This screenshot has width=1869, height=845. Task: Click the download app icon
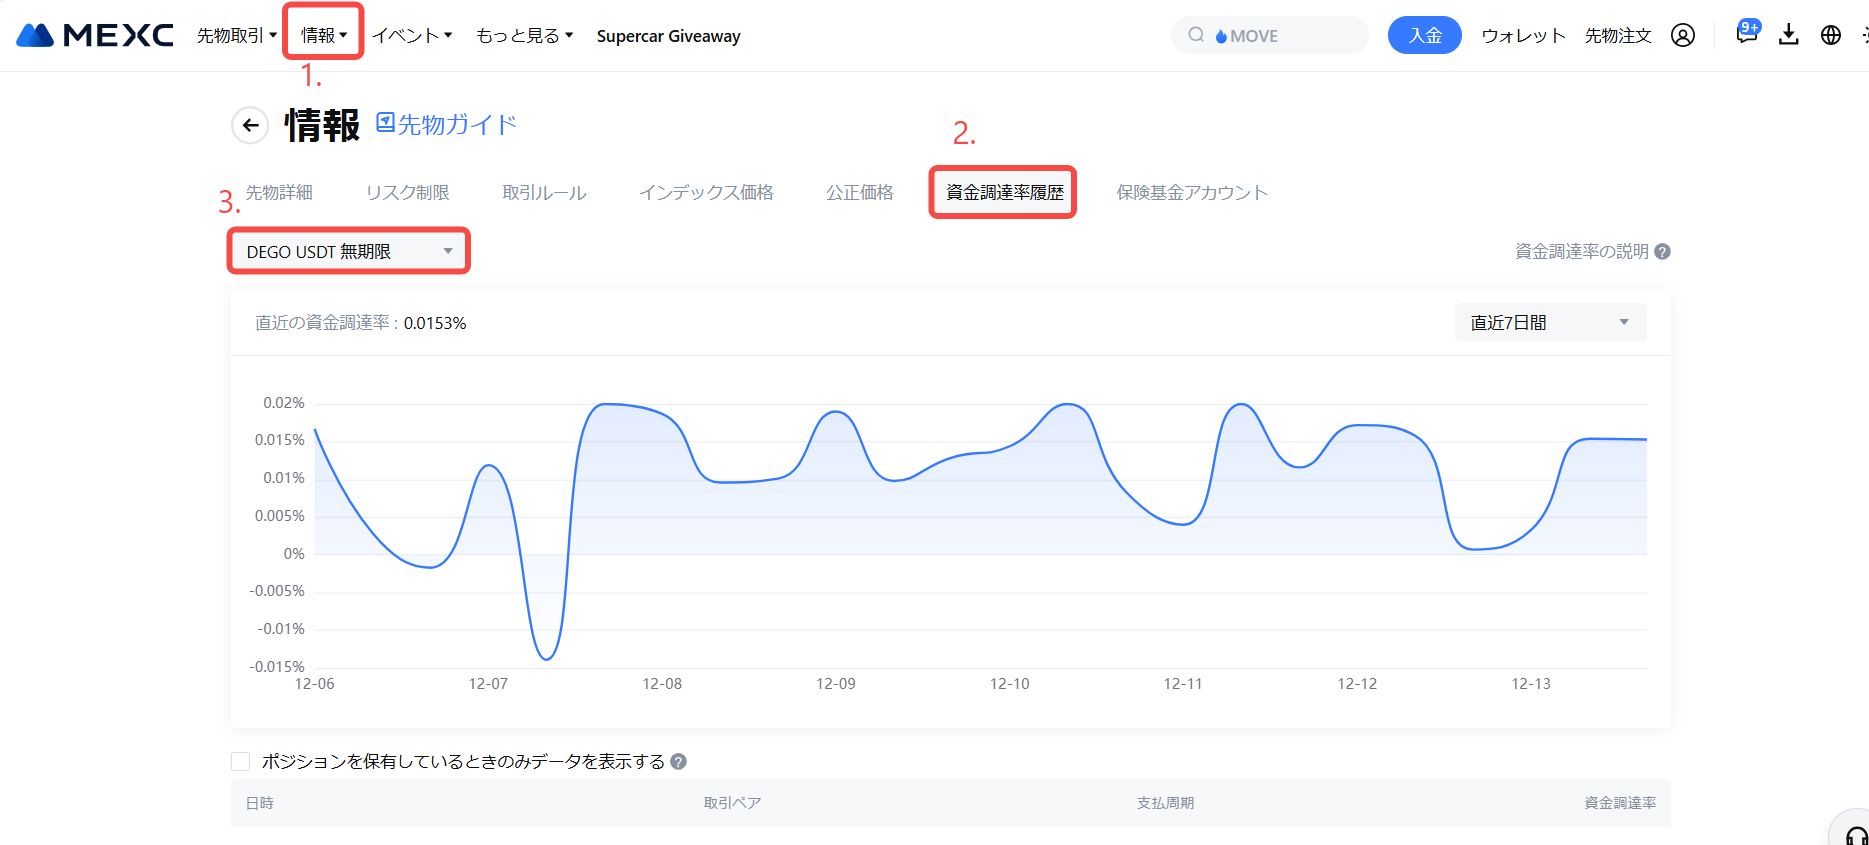[1789, 35]
